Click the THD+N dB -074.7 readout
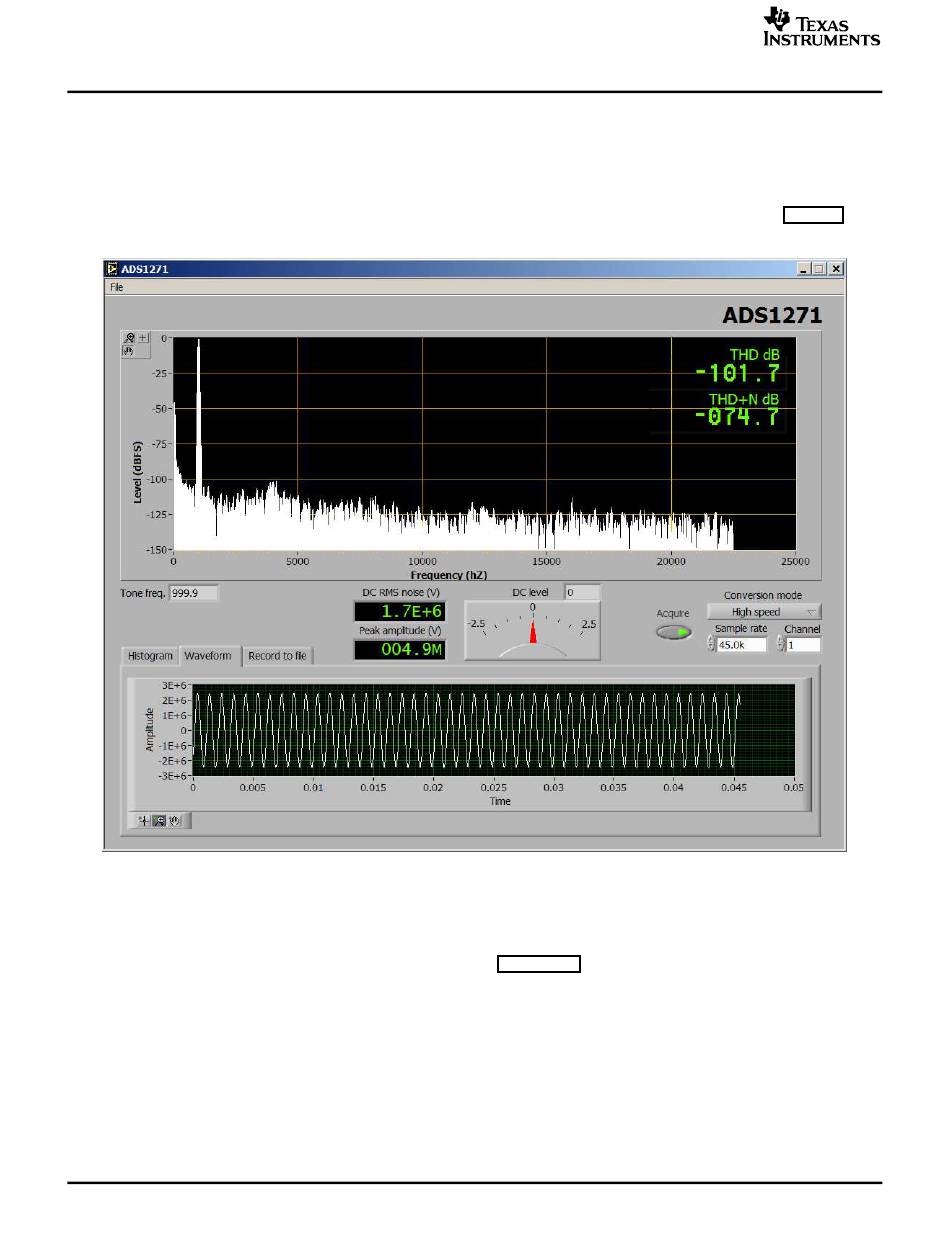Viewport: 950px width, 1241px height. [x=738, y=417]
